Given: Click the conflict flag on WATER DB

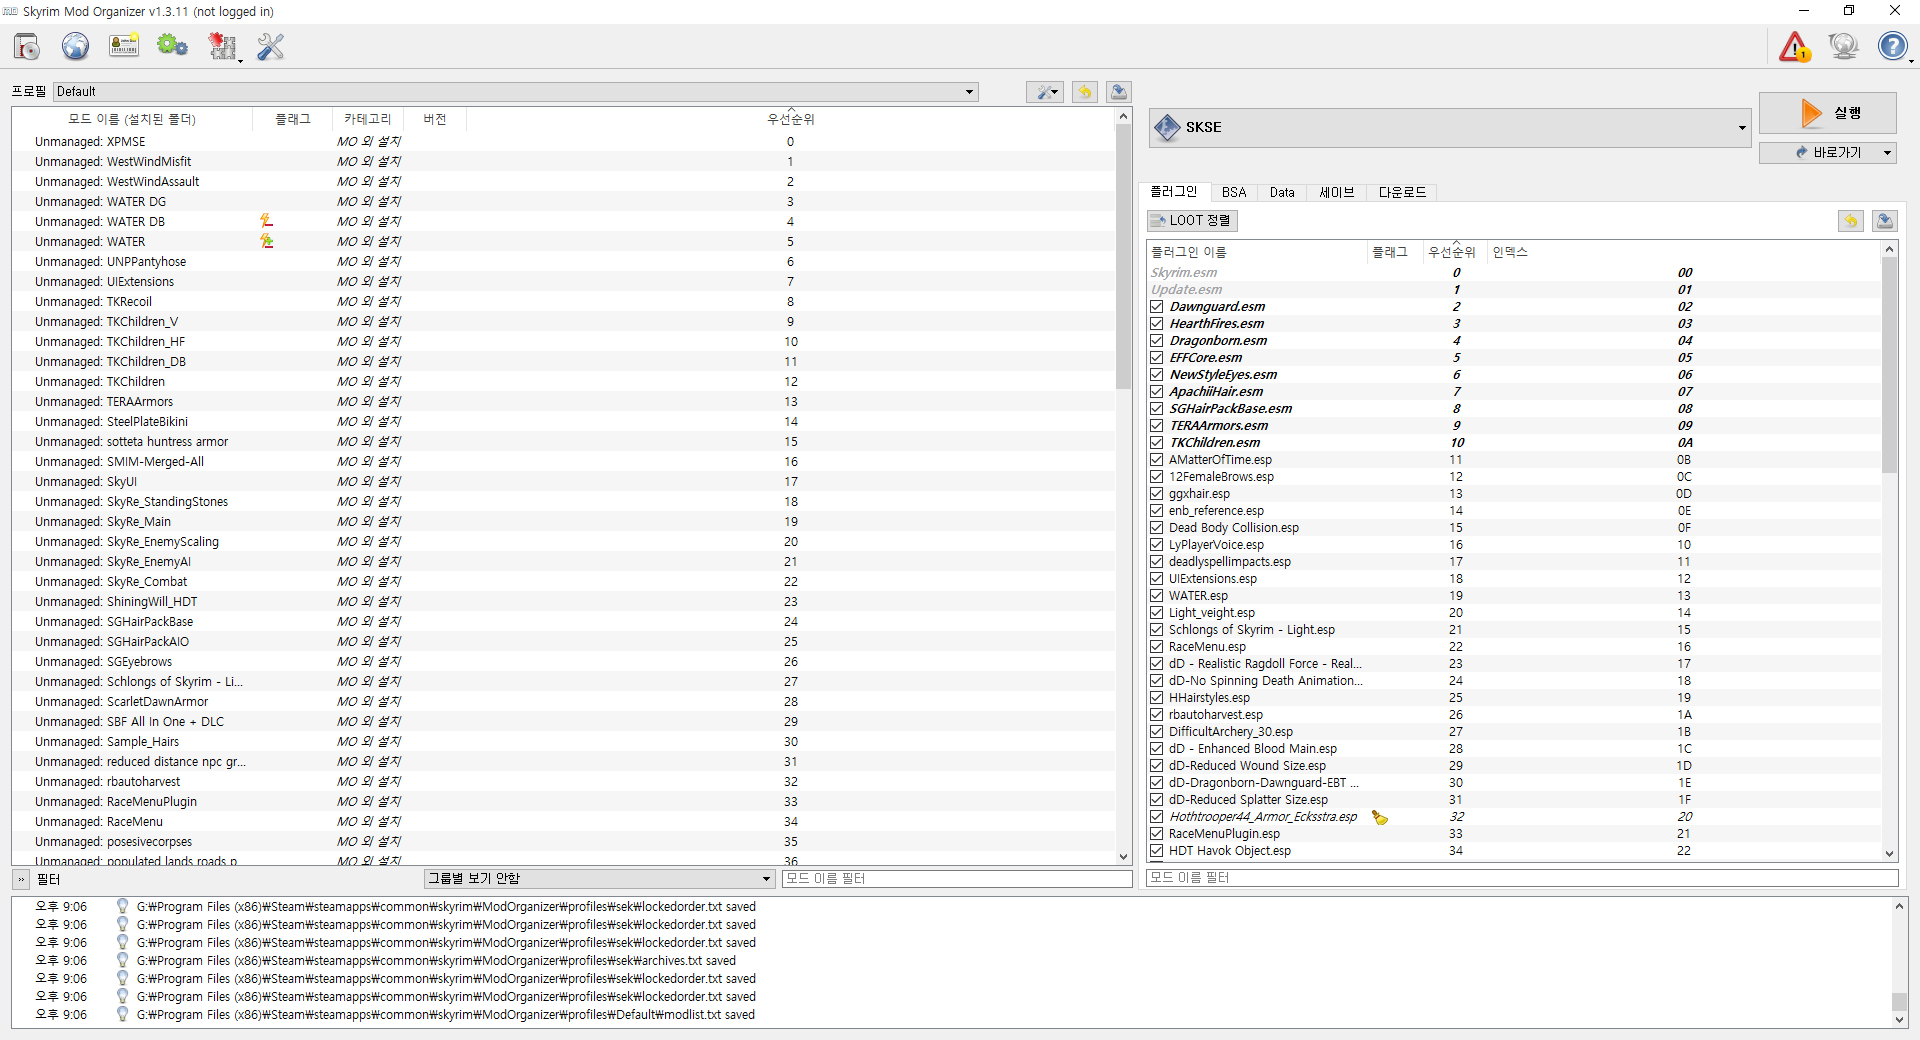Looking at the screenshot, I should (266, 221).
